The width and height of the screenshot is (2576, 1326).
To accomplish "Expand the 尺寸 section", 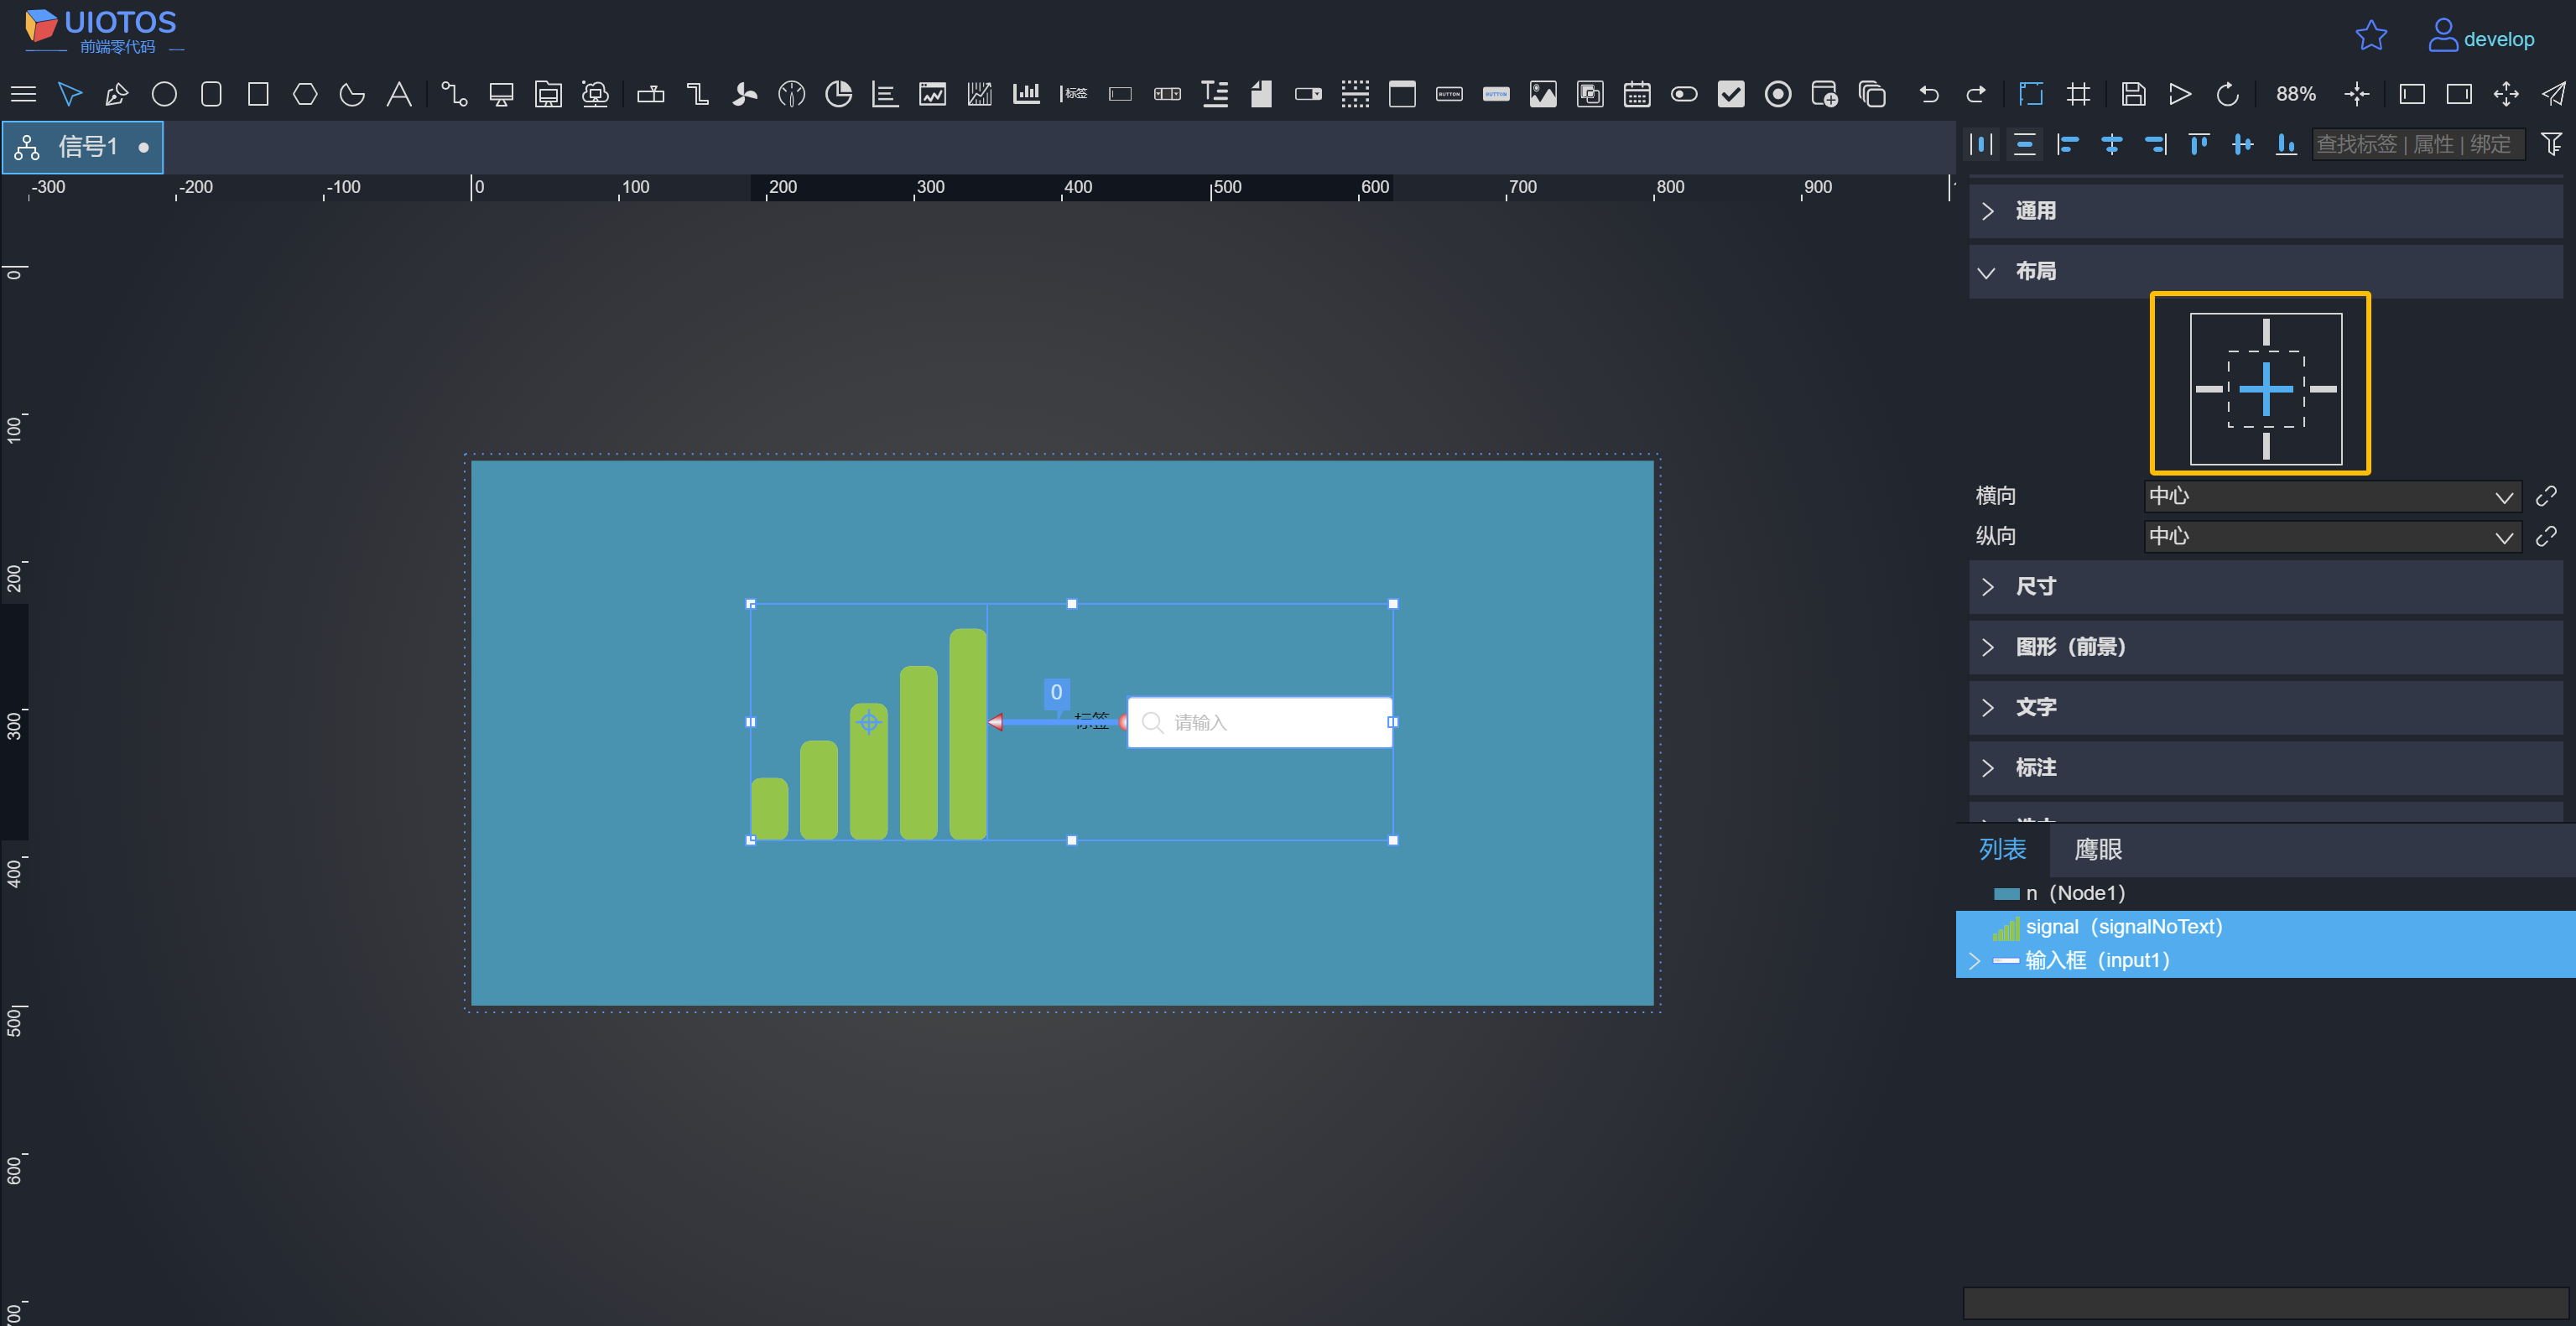I will click(x=2265, y=587).
